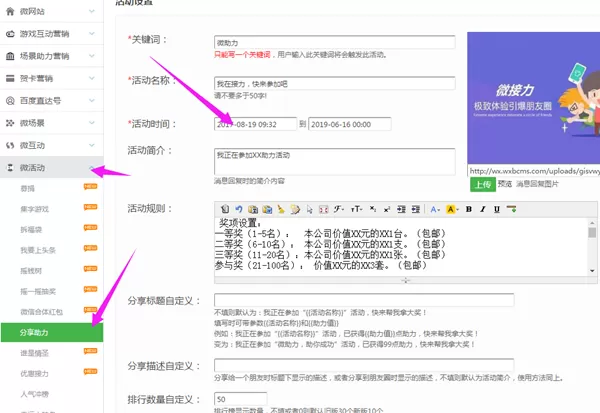Screen dimensions: 600x413
Task: Click the 关键词 keyword input field
Action: click(x=334, y=42)
